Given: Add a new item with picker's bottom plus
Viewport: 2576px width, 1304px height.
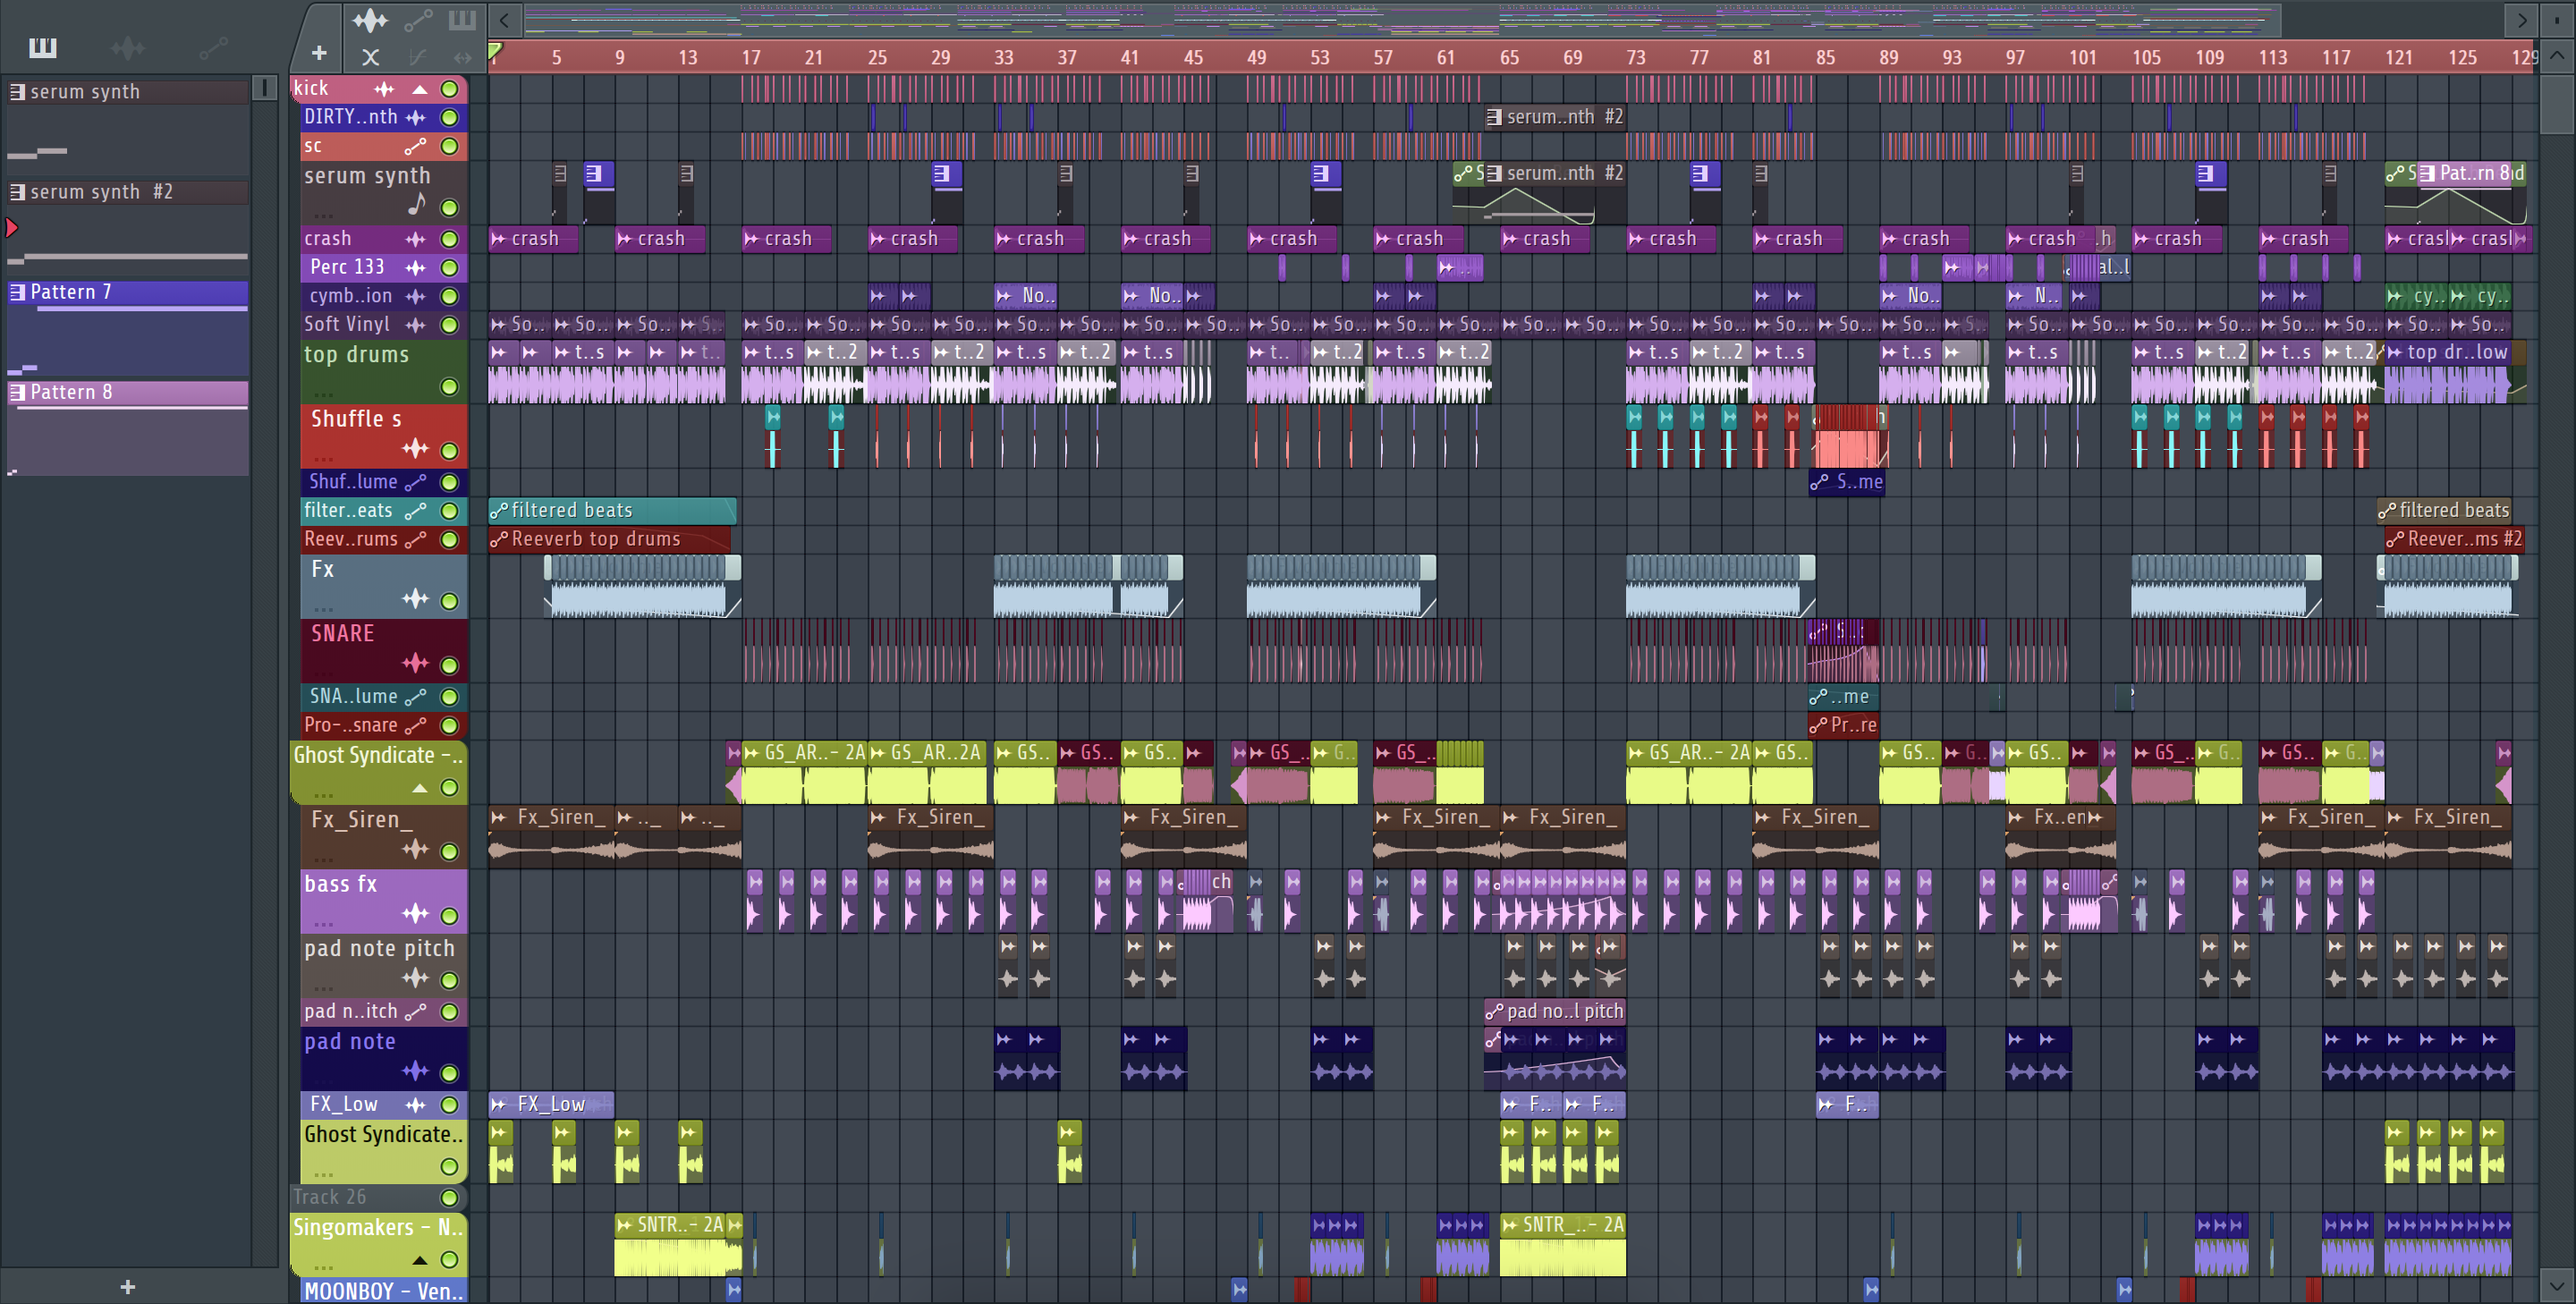Looking at the screenshot, I should point(127,1286).
